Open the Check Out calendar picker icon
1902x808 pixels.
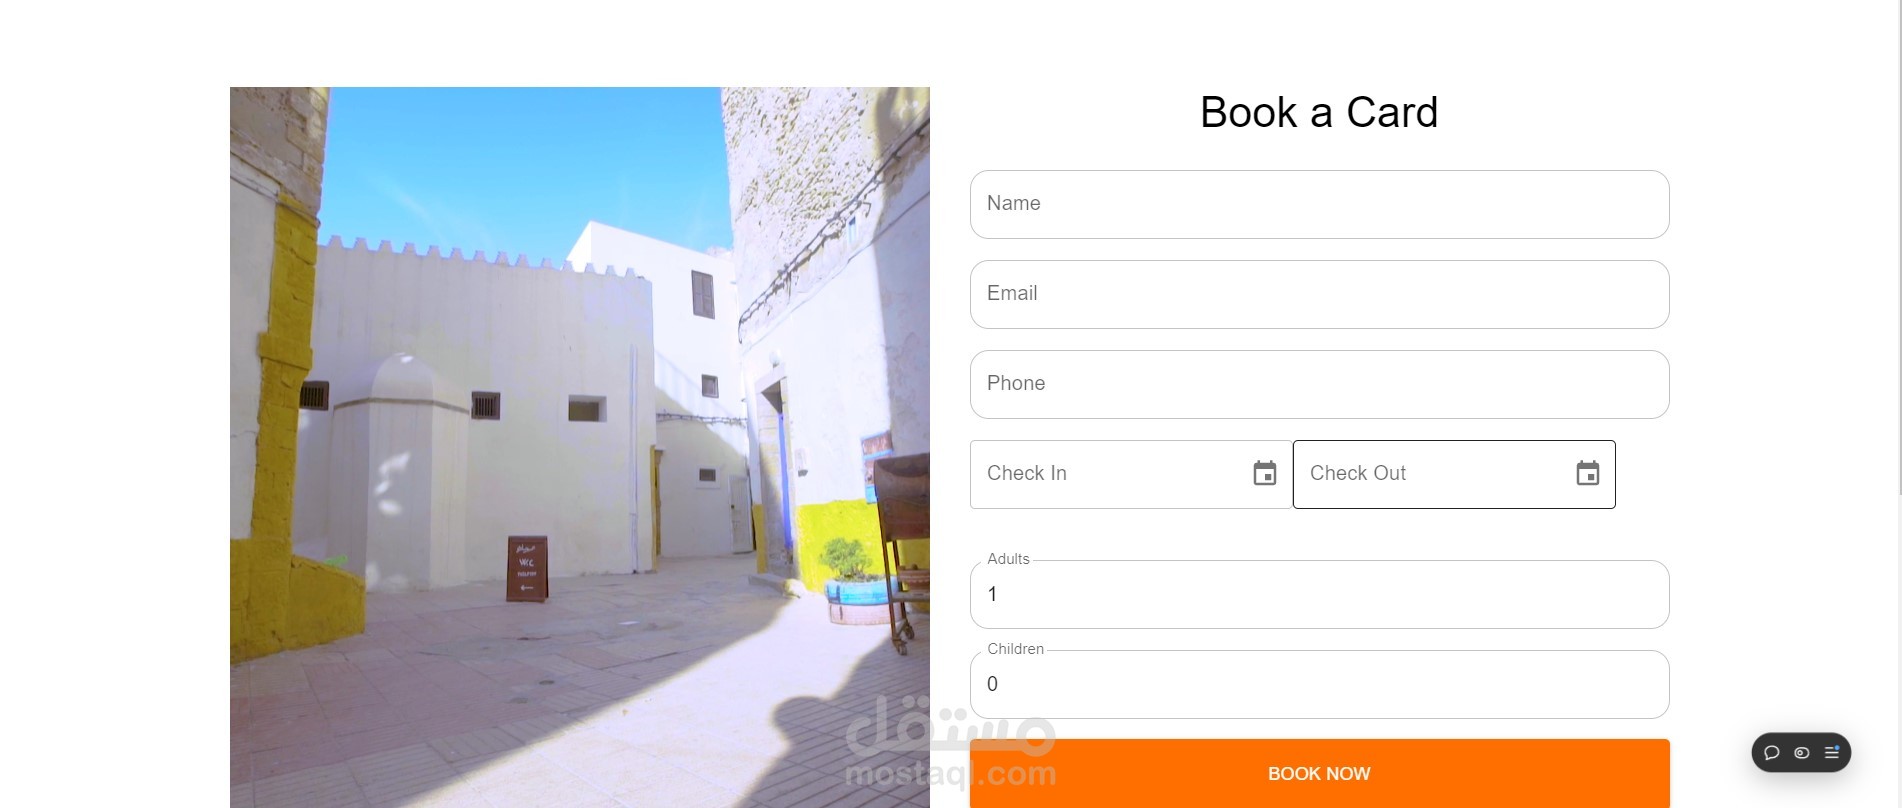tap(1588, 473)
